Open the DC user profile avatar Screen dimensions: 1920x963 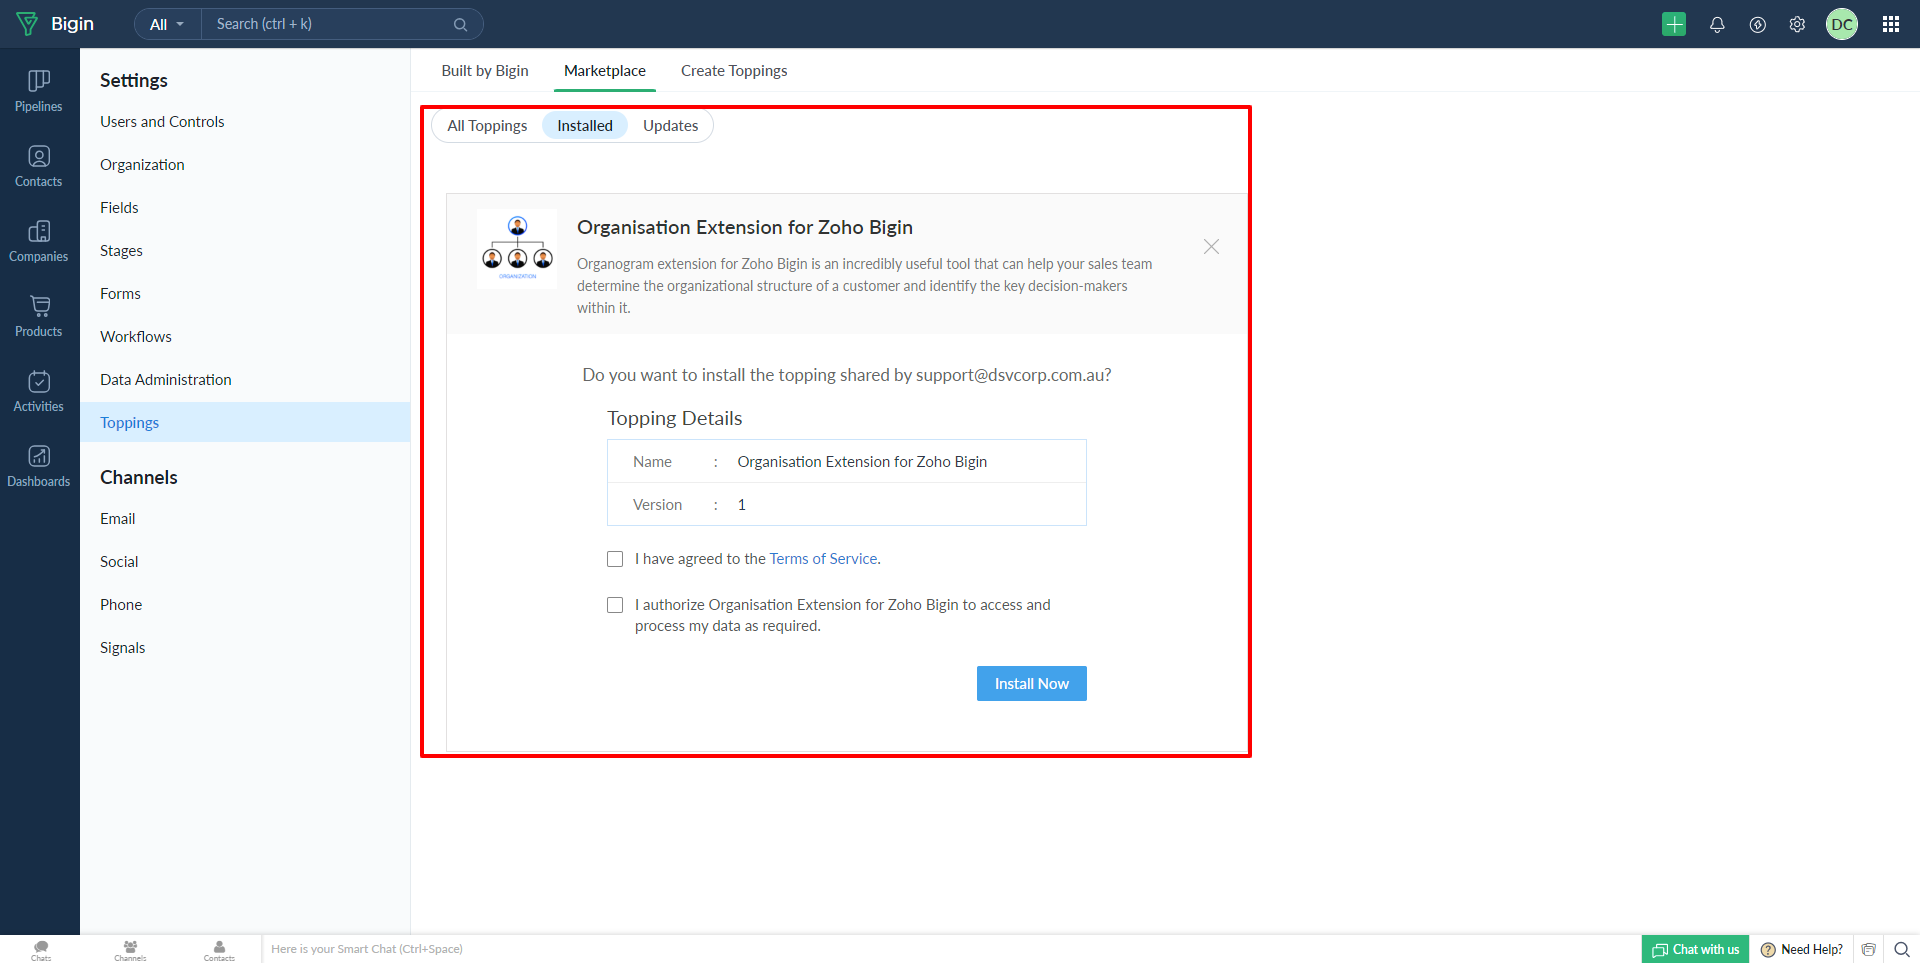(1842, 24)
